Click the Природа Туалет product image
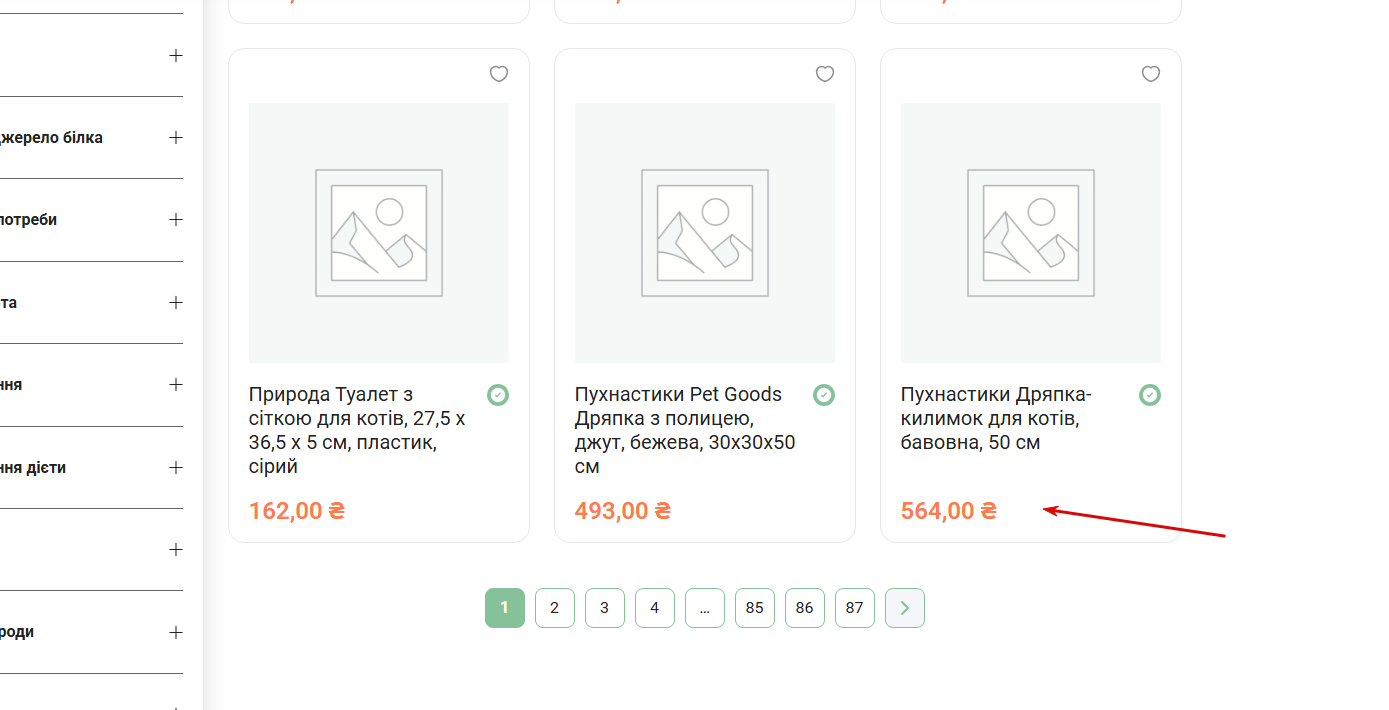Screen dimensions: 1389x710 pyautogui.click(x=379, y=233)
